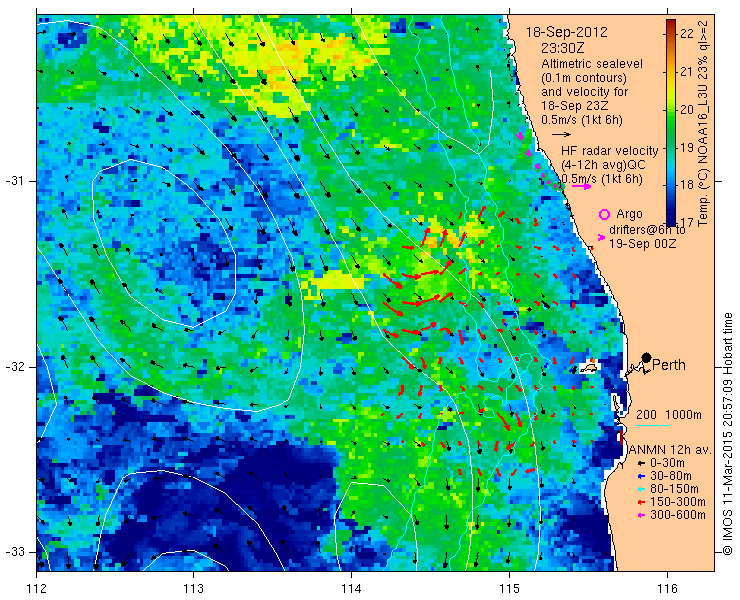
Task: Click the '200 1000m' isobath label
Action: coord(669,415)
